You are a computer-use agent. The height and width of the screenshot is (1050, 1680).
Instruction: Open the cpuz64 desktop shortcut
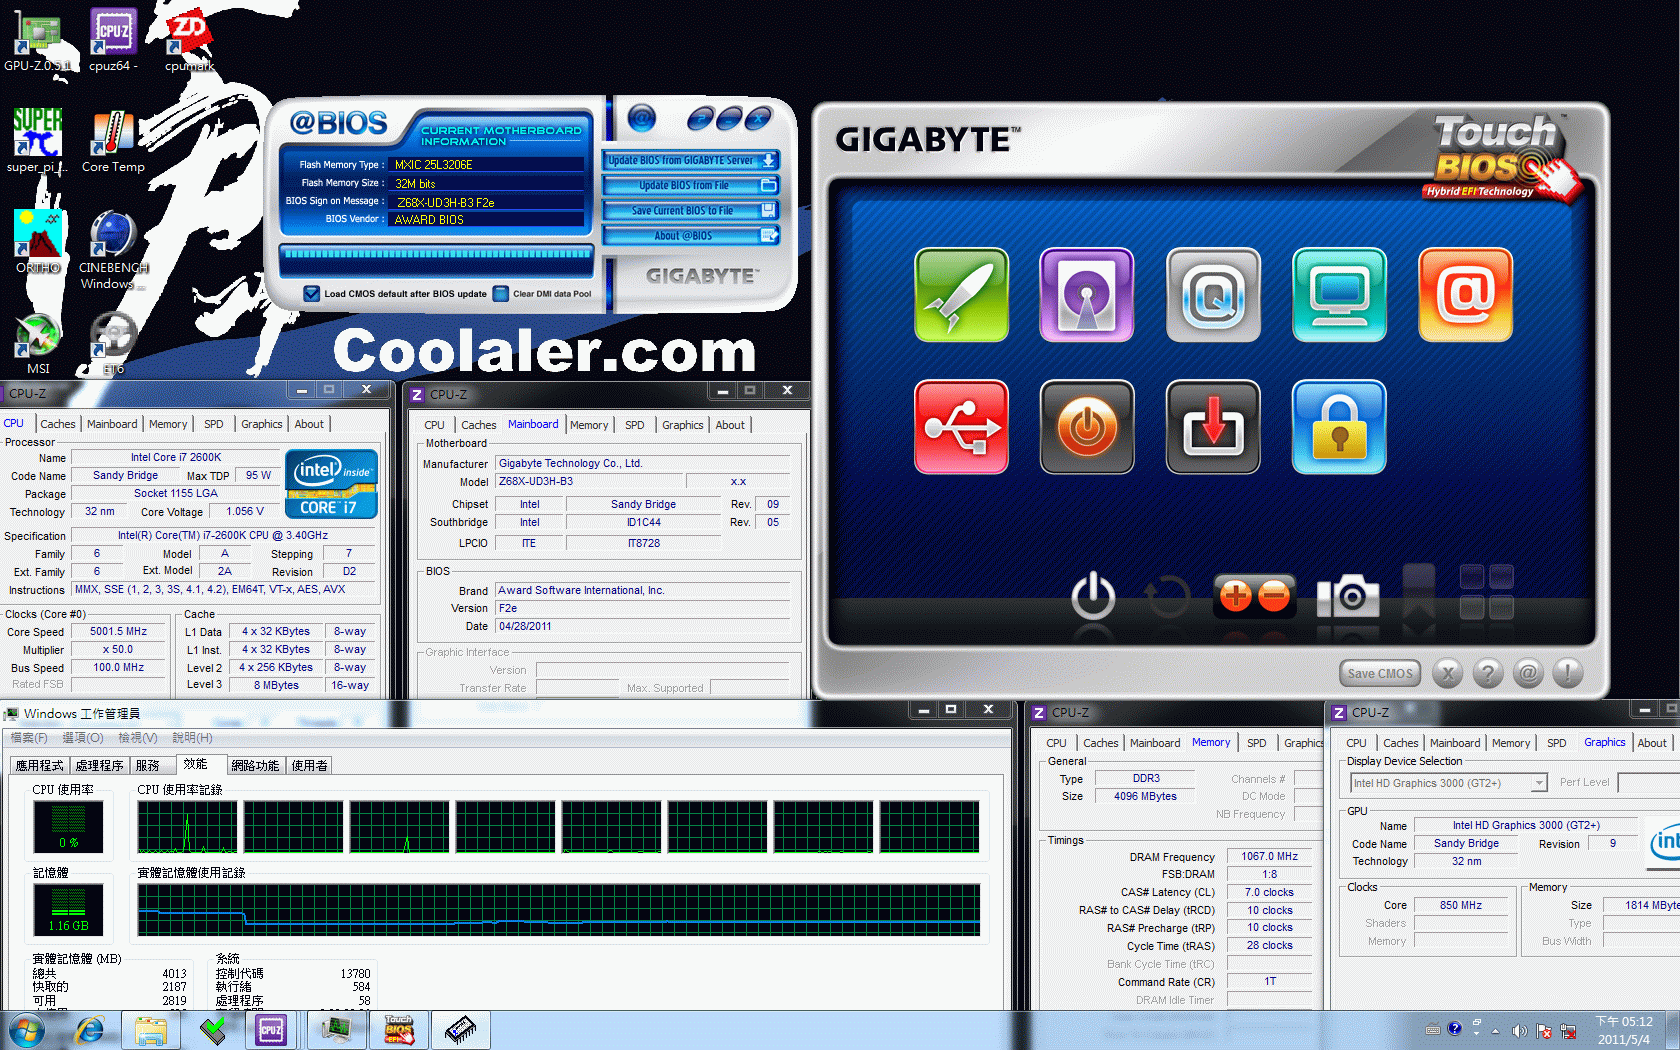point(113,40)
